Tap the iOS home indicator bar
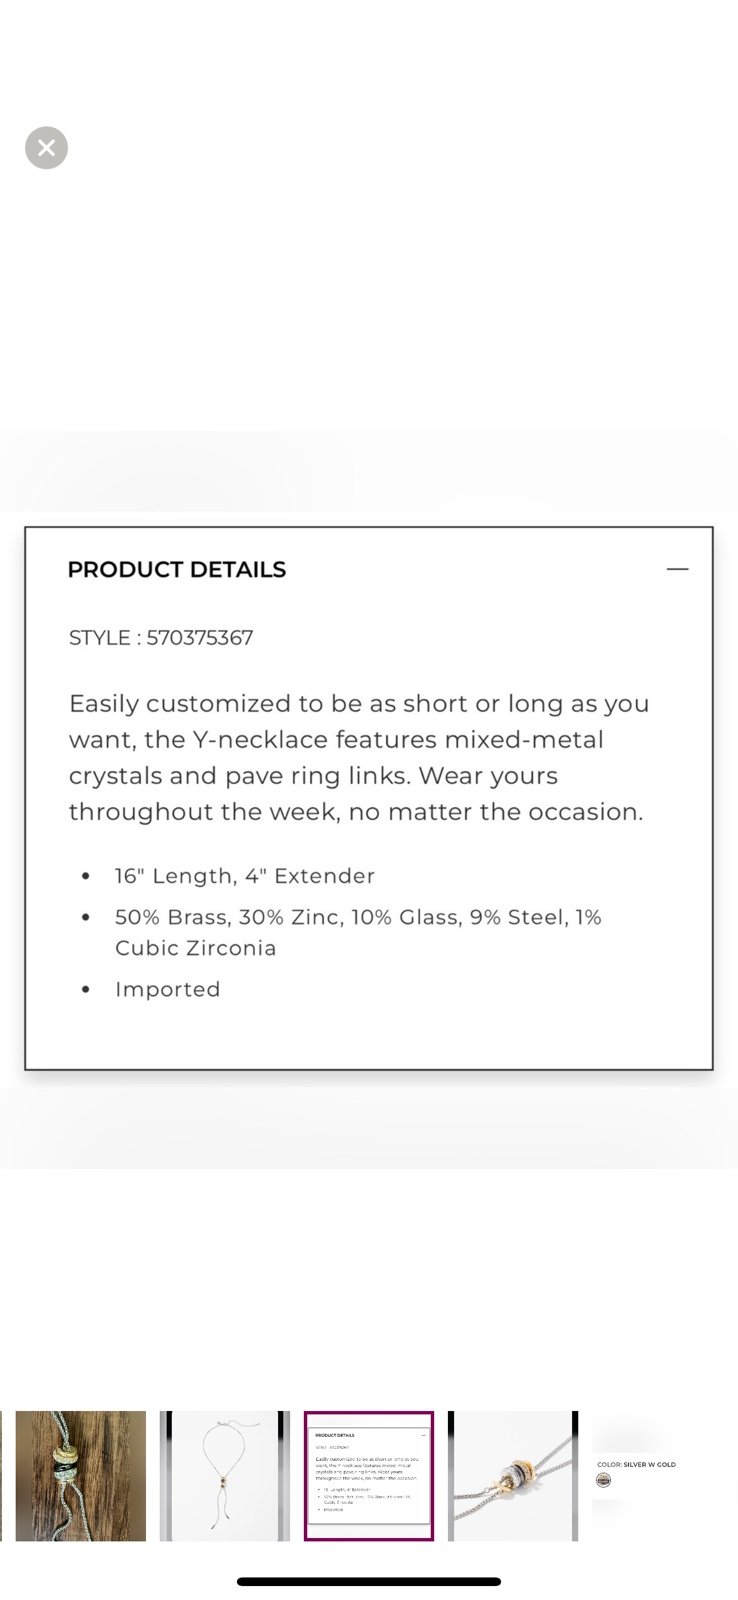 [369, 1581]
